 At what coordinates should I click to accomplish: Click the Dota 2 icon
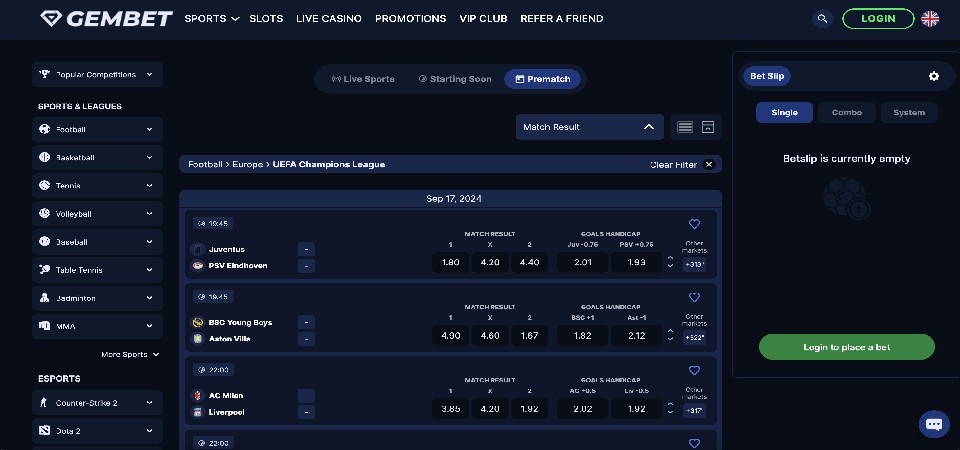44,430
